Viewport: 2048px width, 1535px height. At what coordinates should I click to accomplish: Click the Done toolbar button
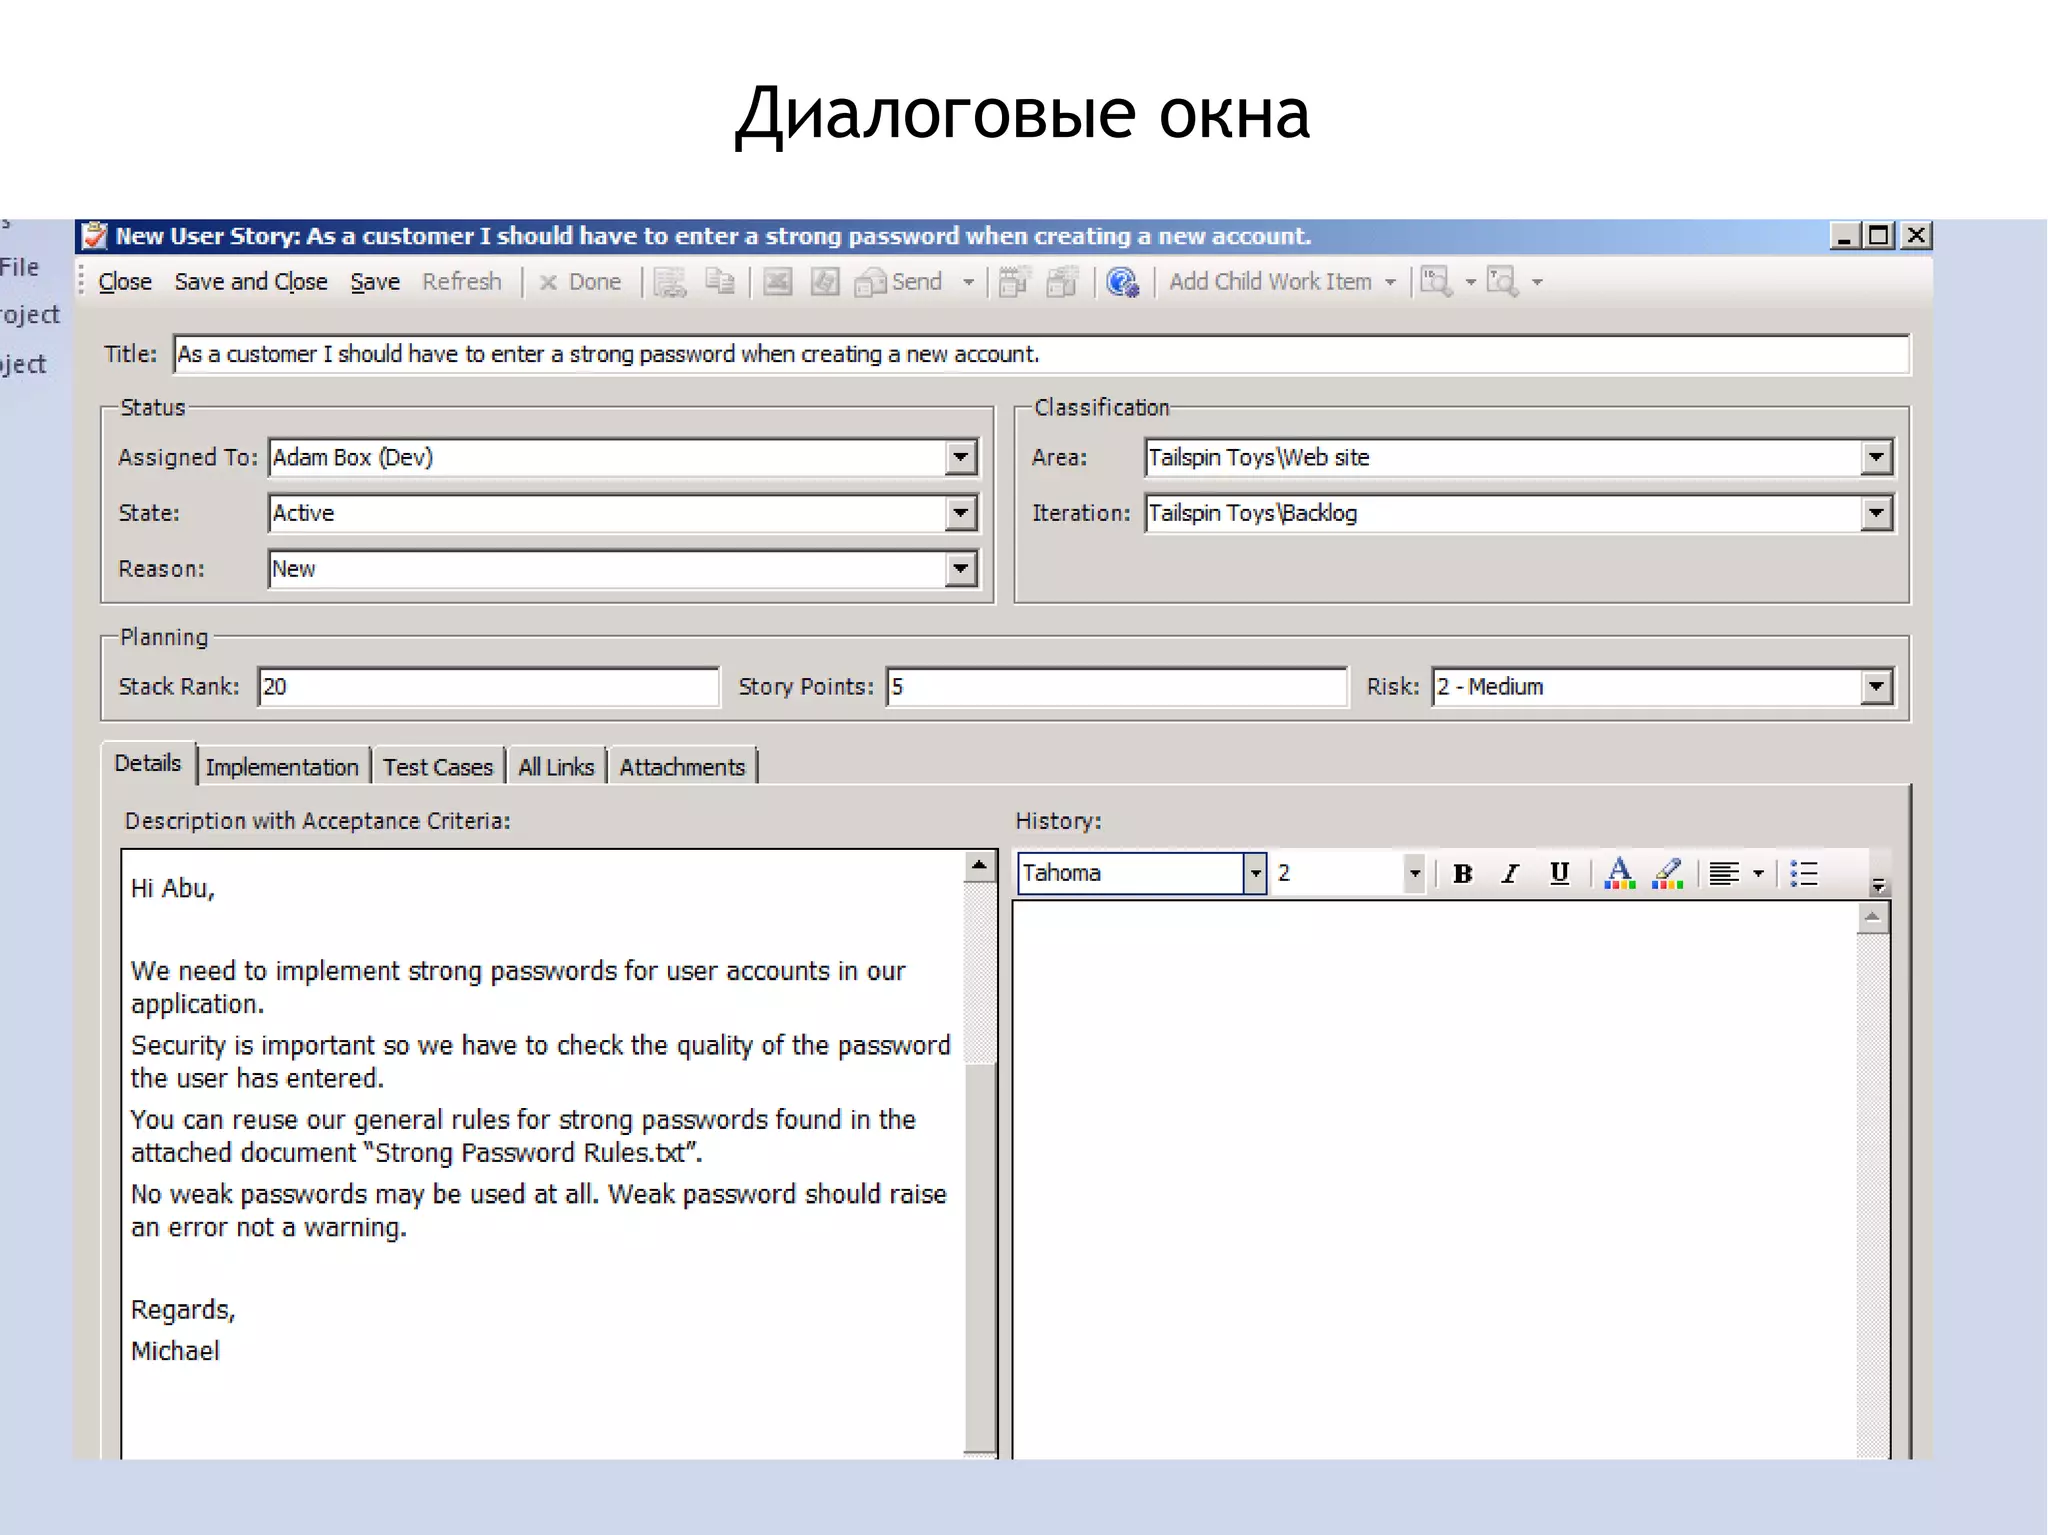[x=580, y=282]
